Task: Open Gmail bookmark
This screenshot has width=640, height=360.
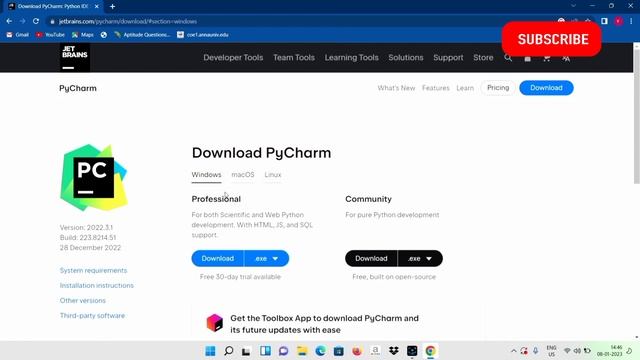Action: point(18,35)
